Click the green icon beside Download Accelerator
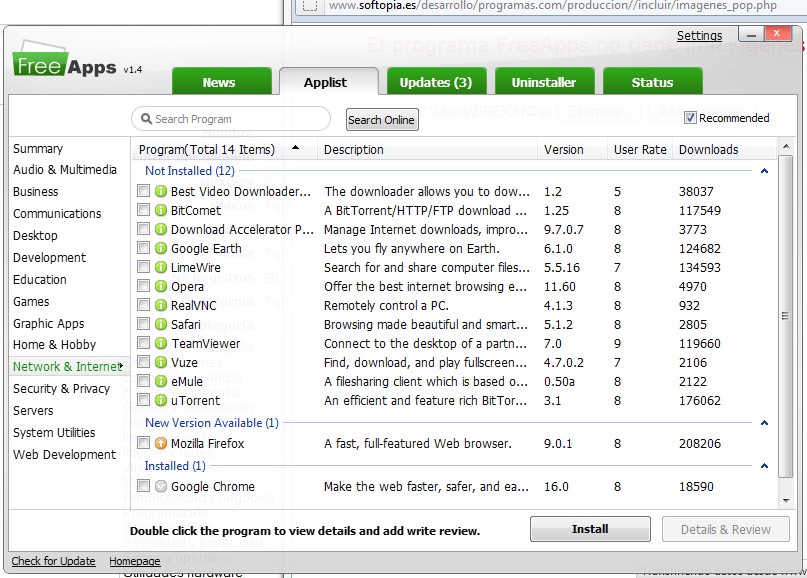The image size is (807, 578). 161,229
